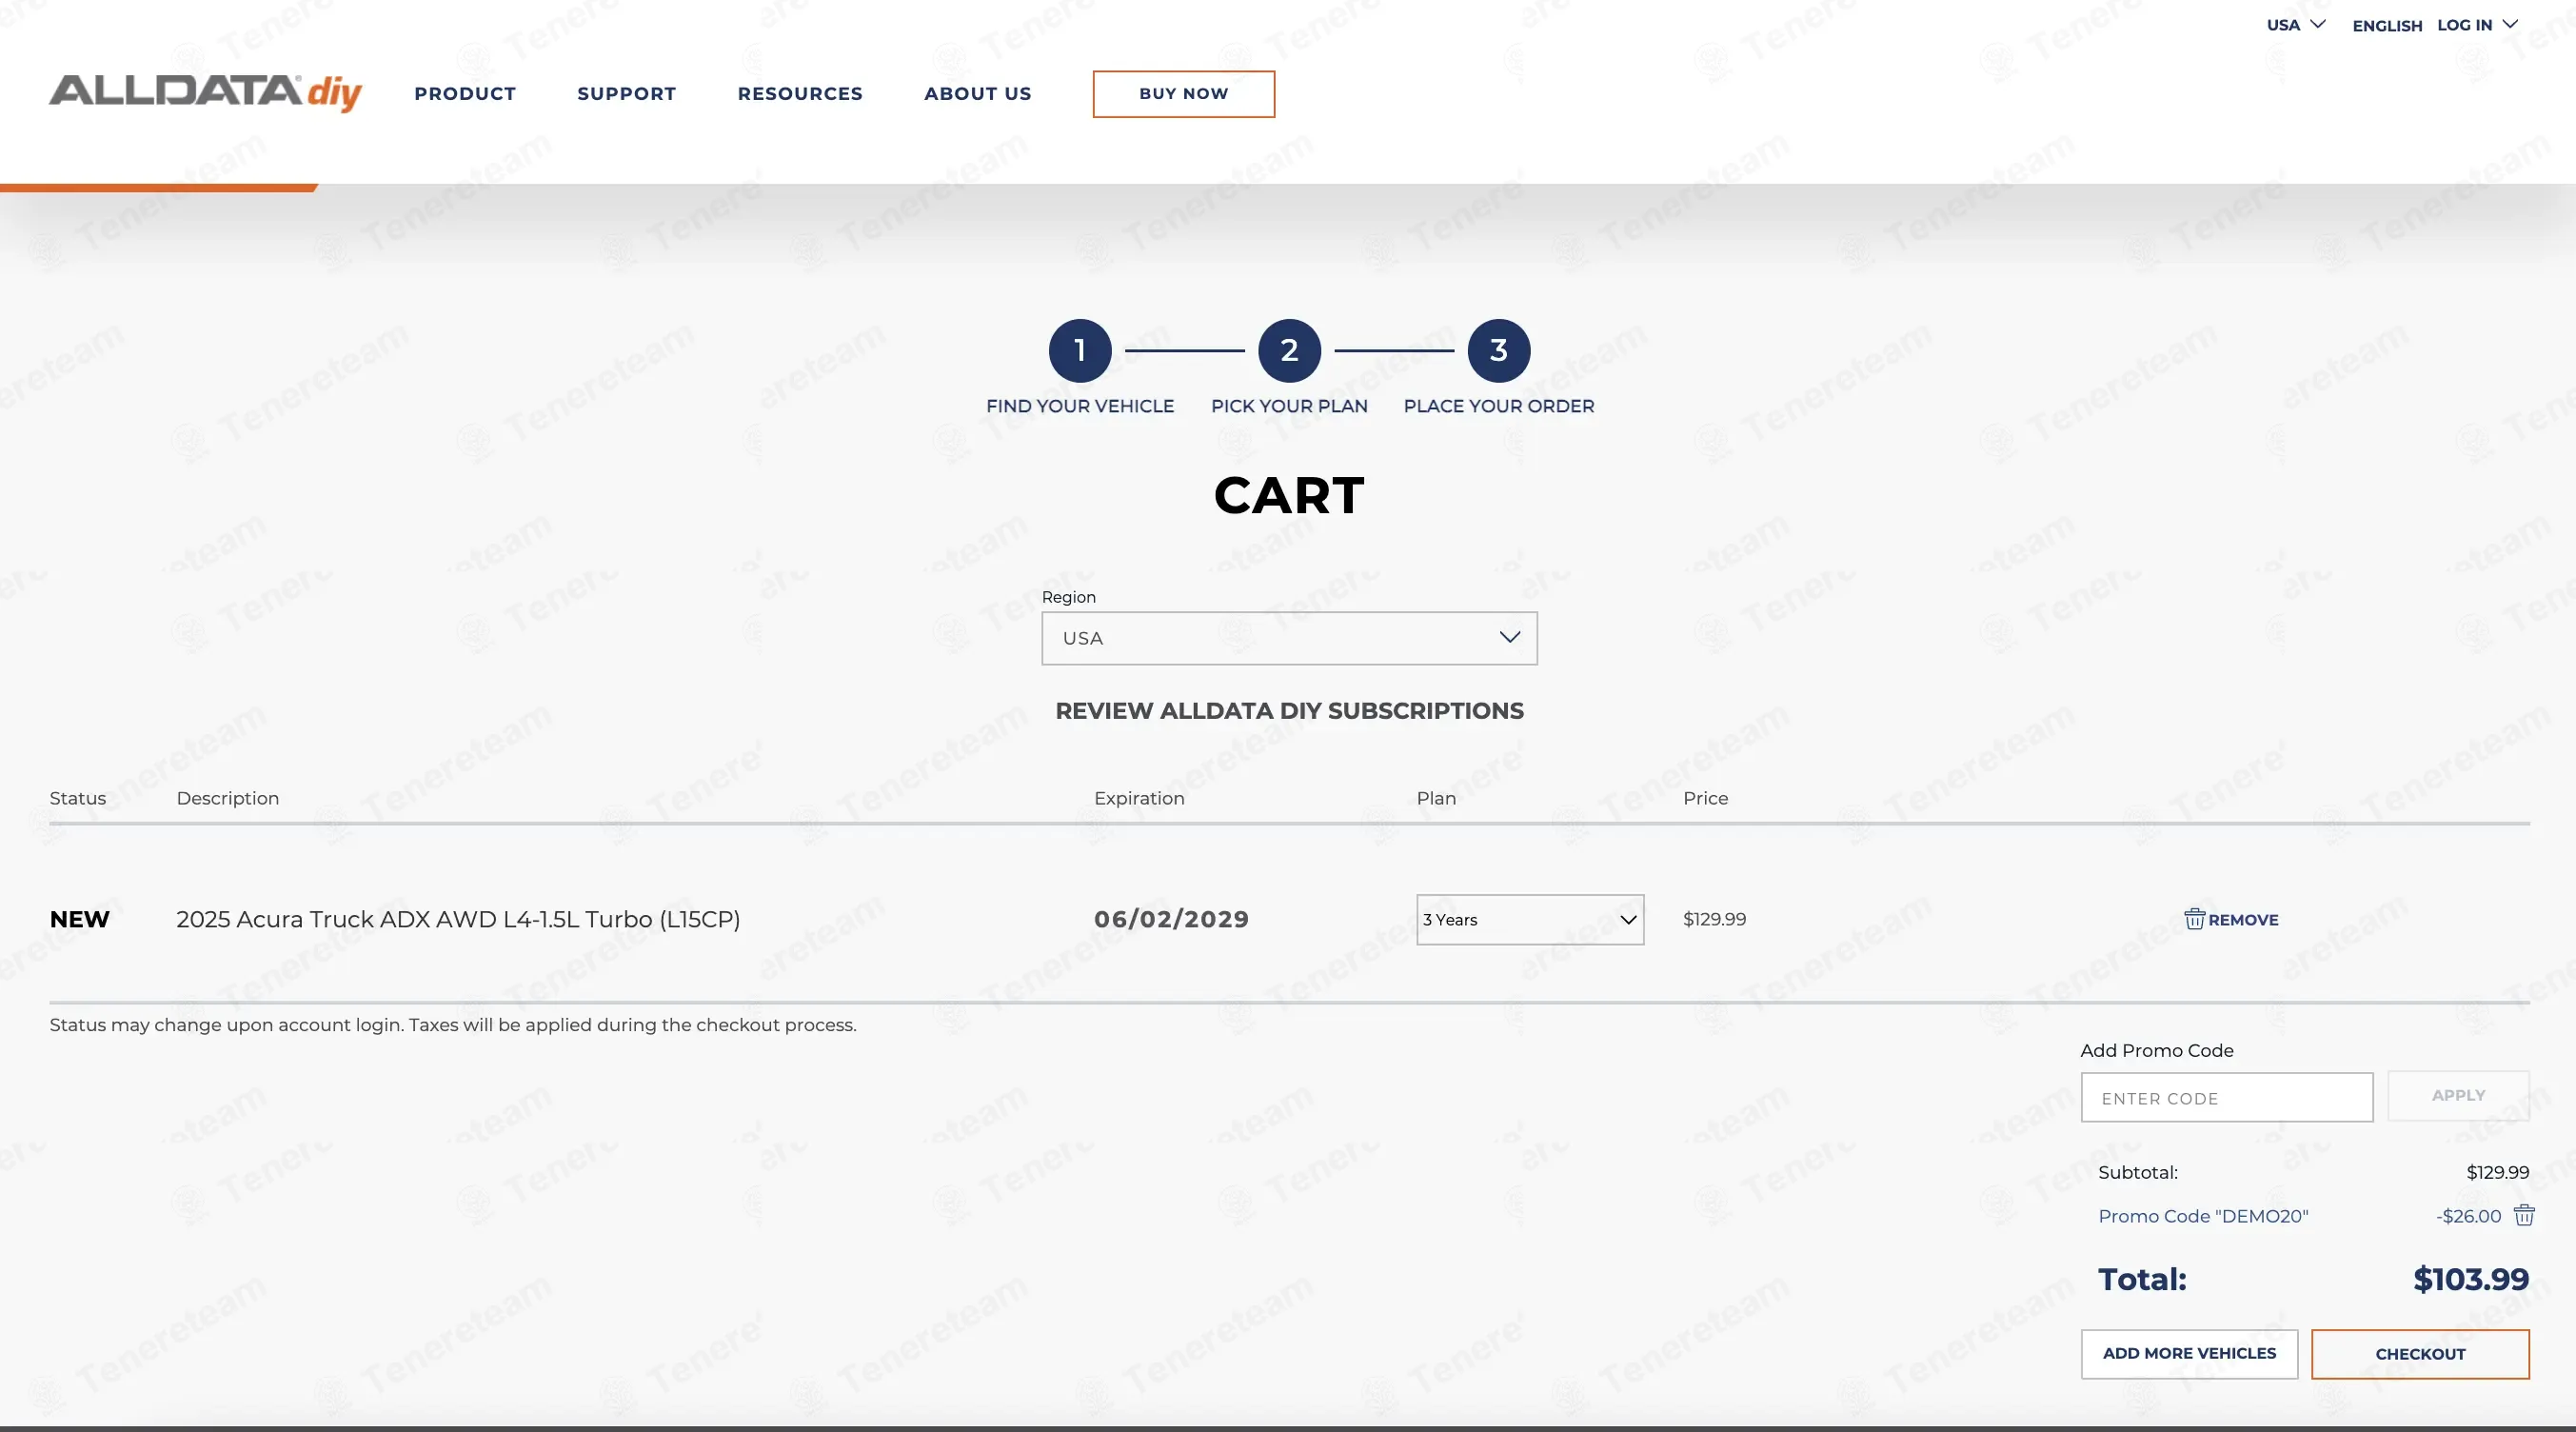This screenshot has width=2576, height=1432.
Task: Open the Product menu
Action: click(x=465, y=93)
